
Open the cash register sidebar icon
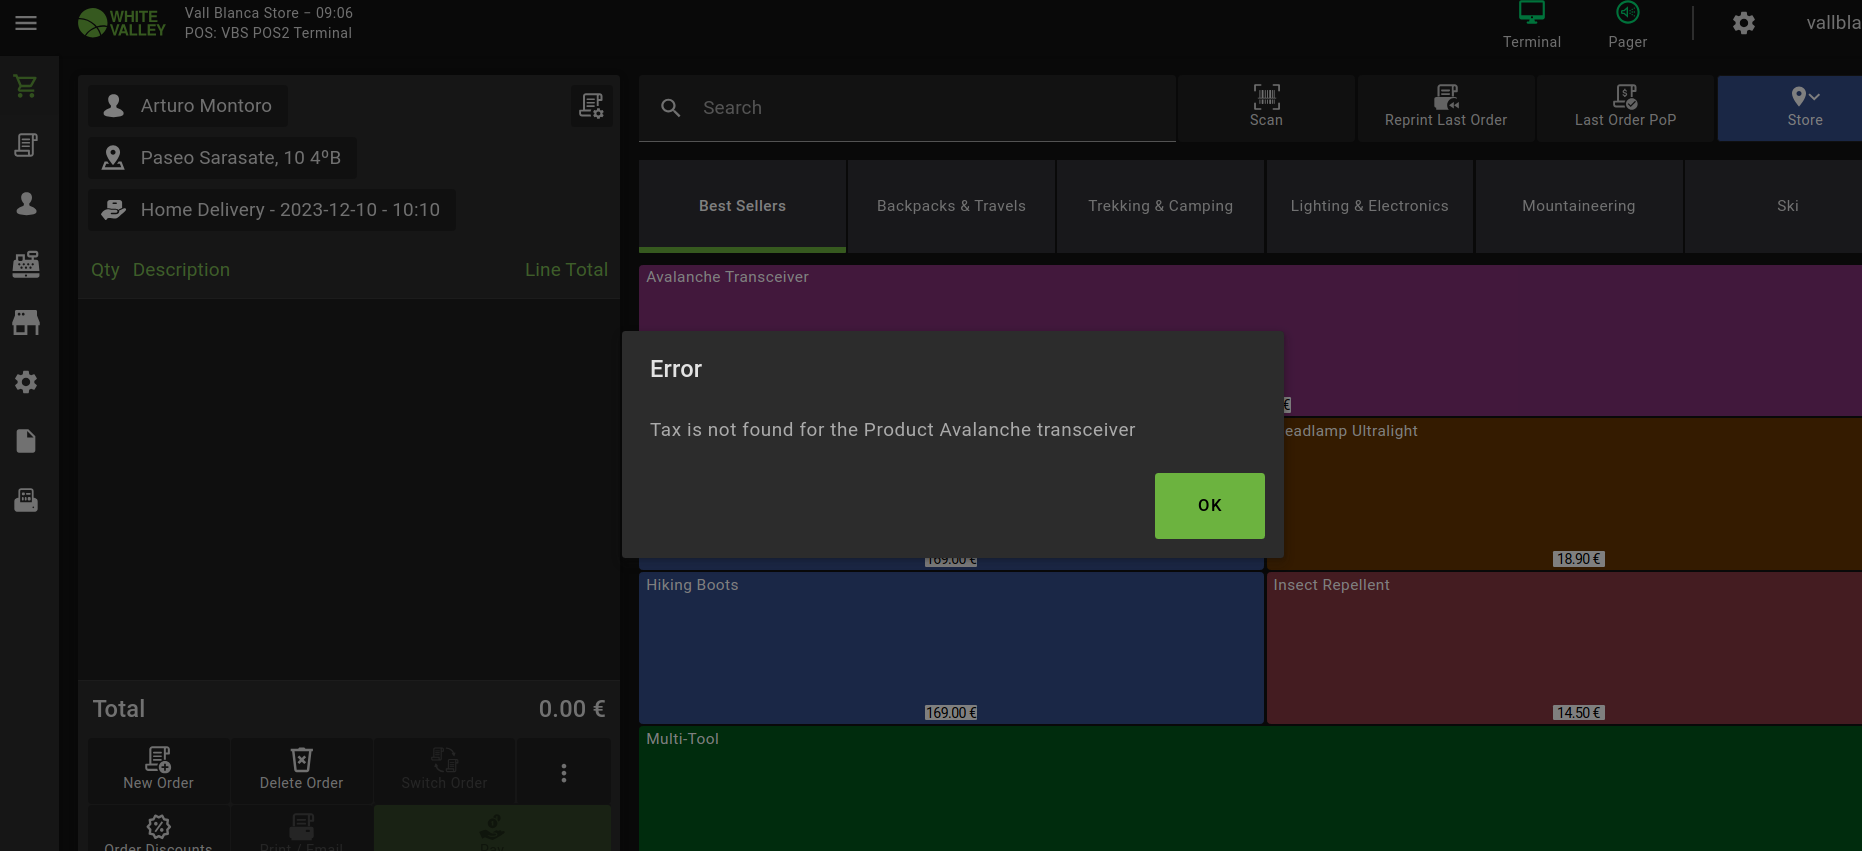click(x=26, y=264)
